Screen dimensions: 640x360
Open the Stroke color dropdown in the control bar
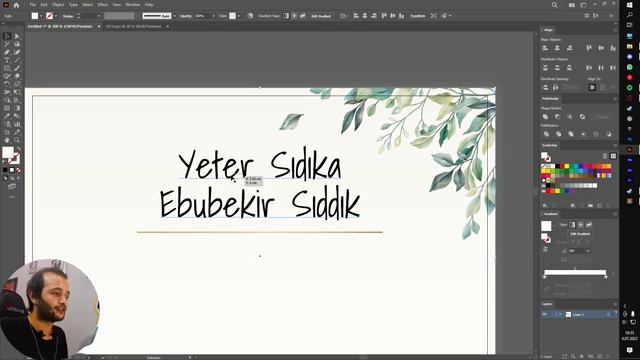(x=56, y=16)
